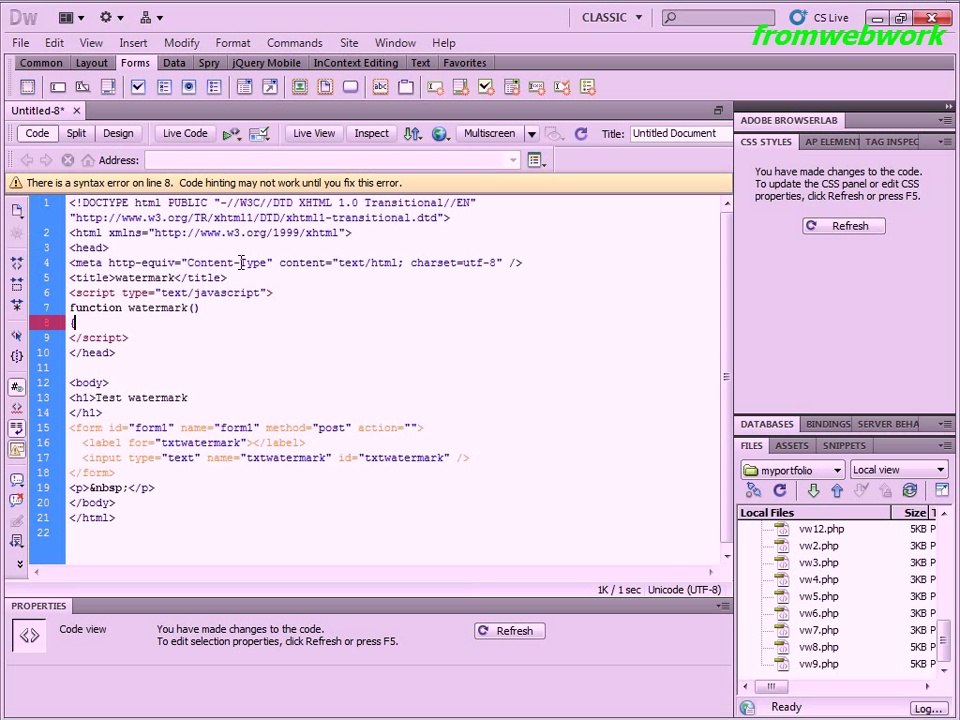The width and height of the screenshot is (960, 720).
Task: Click Refresh button in CSS Styles panel
Action: pyautogui.click(x=844, y=226)
